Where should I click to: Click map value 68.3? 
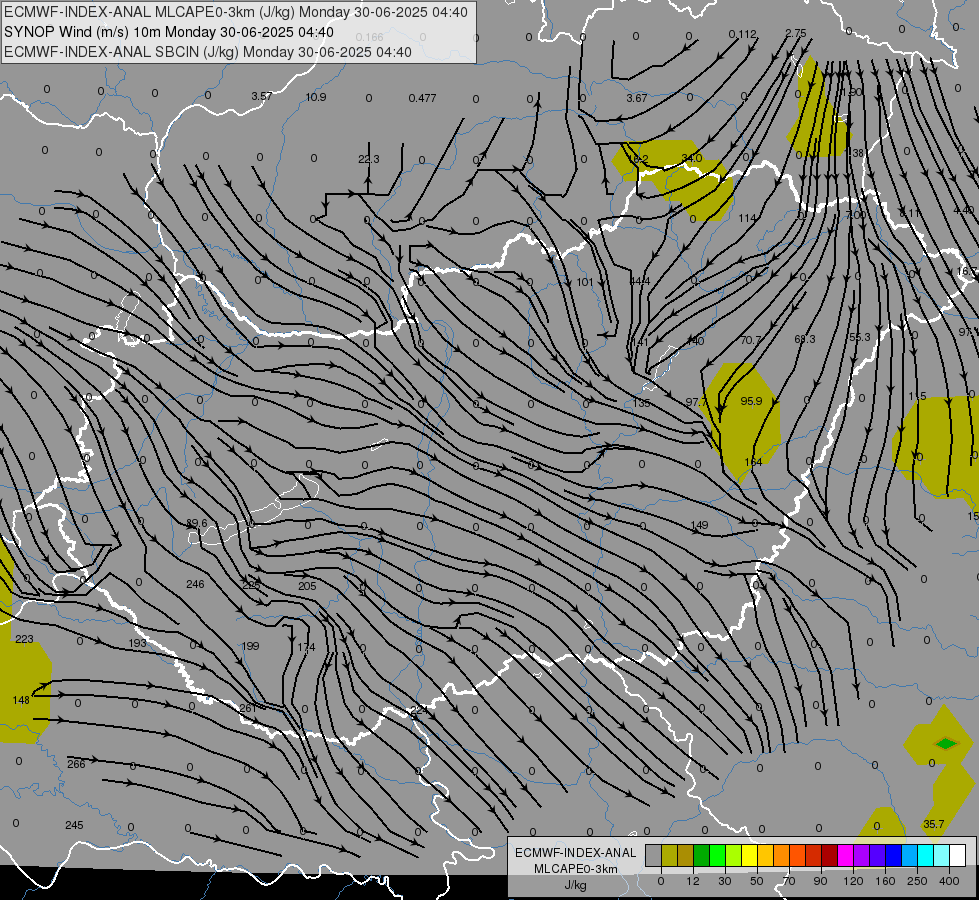805,339
